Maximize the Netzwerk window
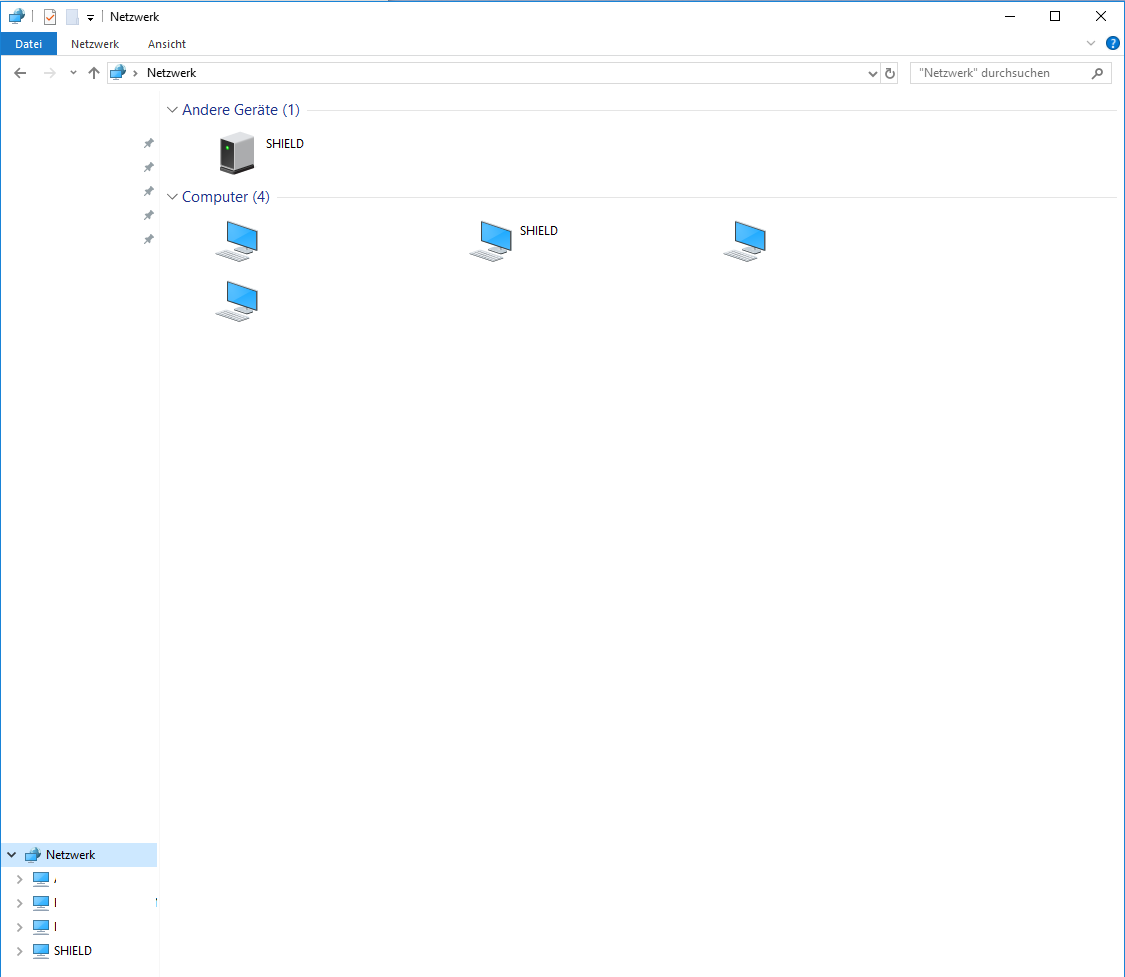This screenshot has width=1125, height=977. [x=1055, y=16]
